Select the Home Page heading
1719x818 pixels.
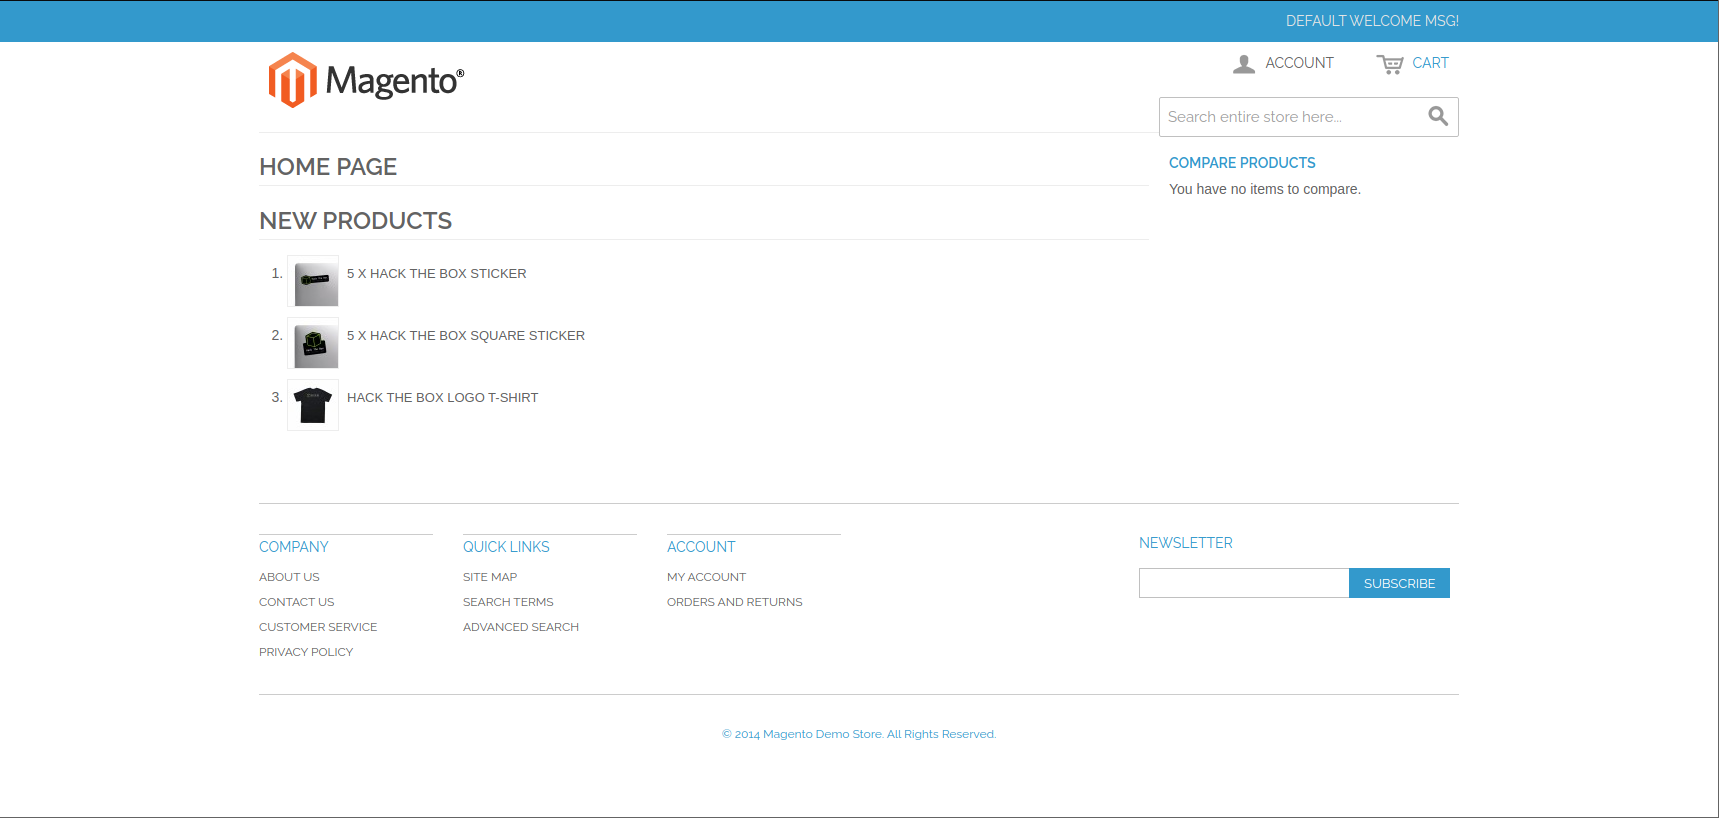328,167
